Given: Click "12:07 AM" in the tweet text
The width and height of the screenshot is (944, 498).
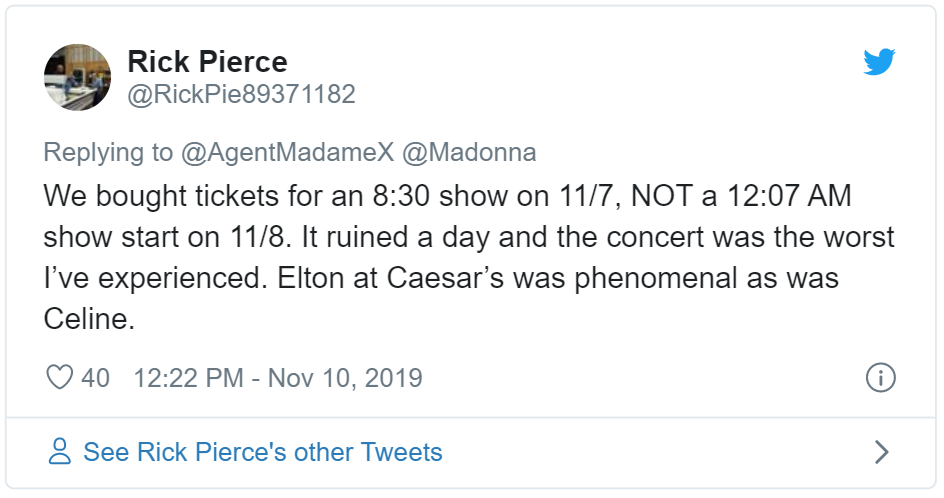Looking at the screenshot, I should point(778,195).
